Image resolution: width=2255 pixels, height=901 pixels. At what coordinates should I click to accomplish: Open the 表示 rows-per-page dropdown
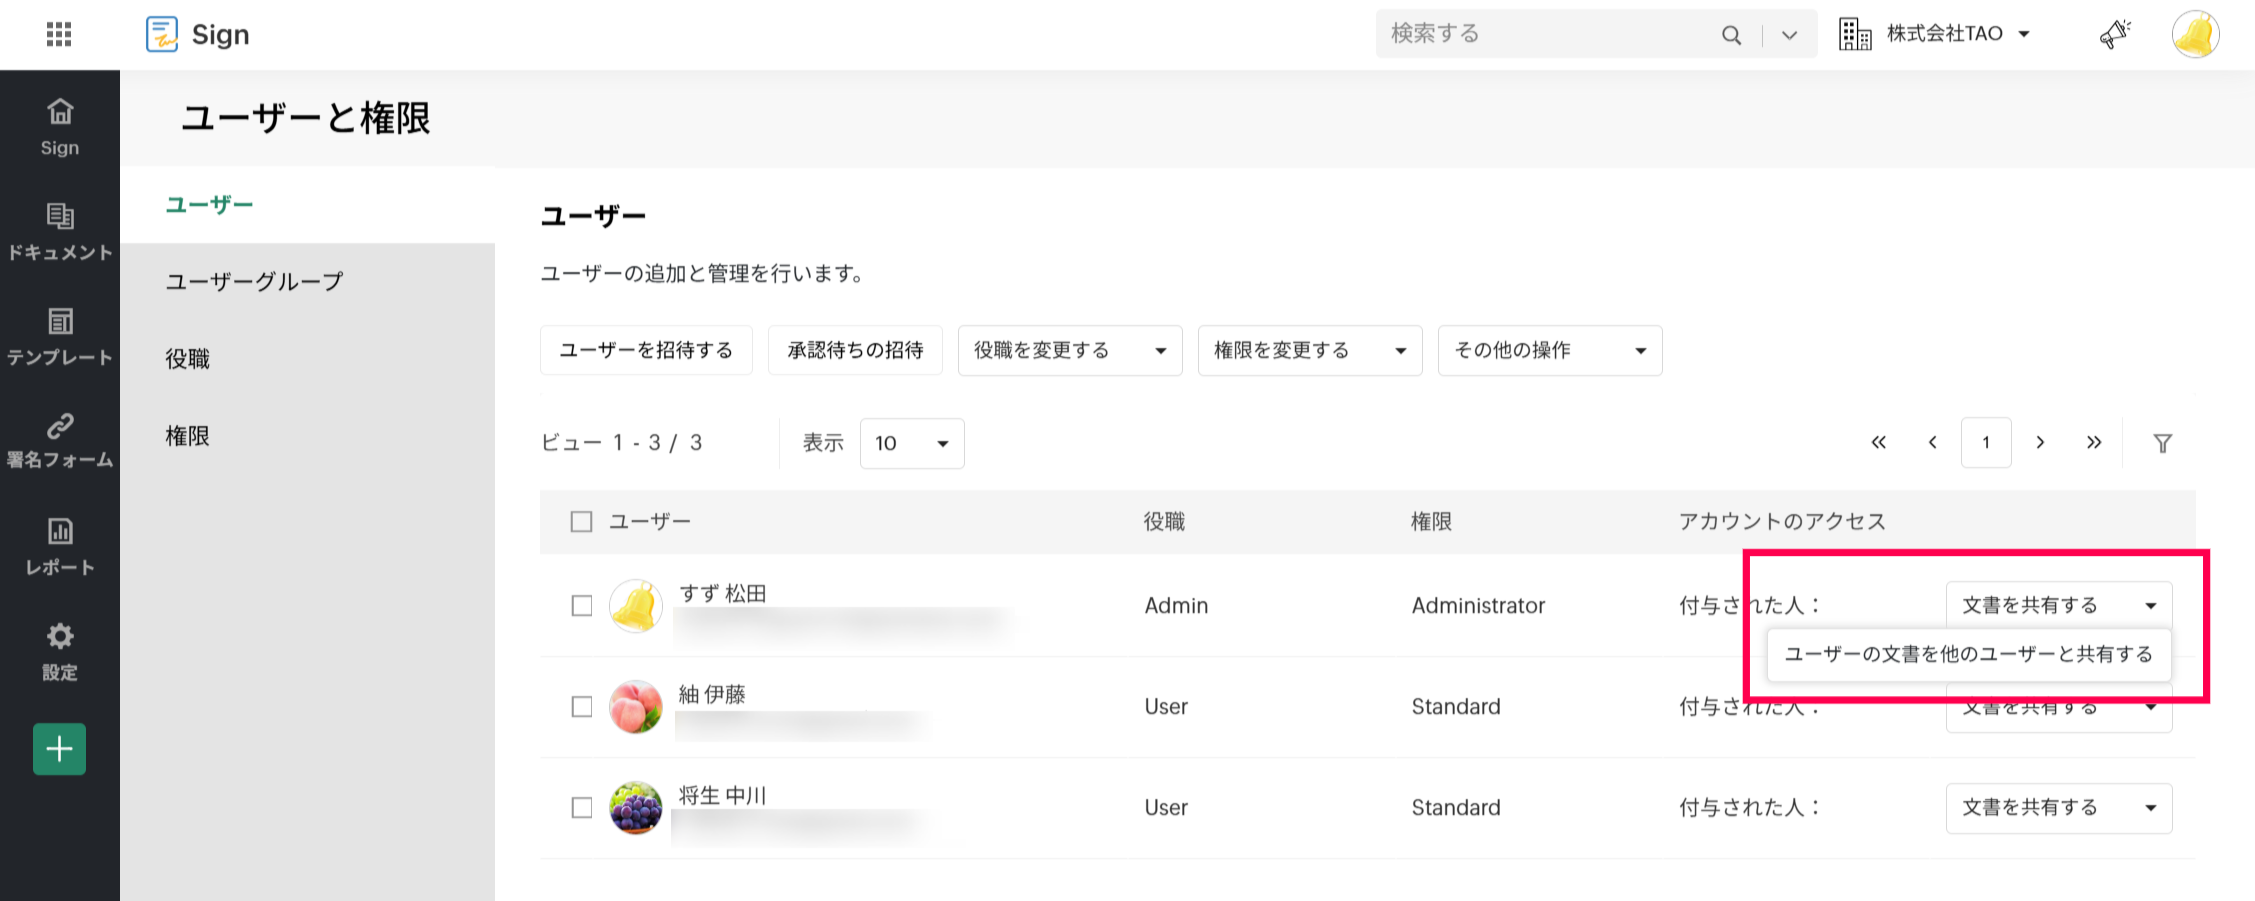[x=911, y=444]
